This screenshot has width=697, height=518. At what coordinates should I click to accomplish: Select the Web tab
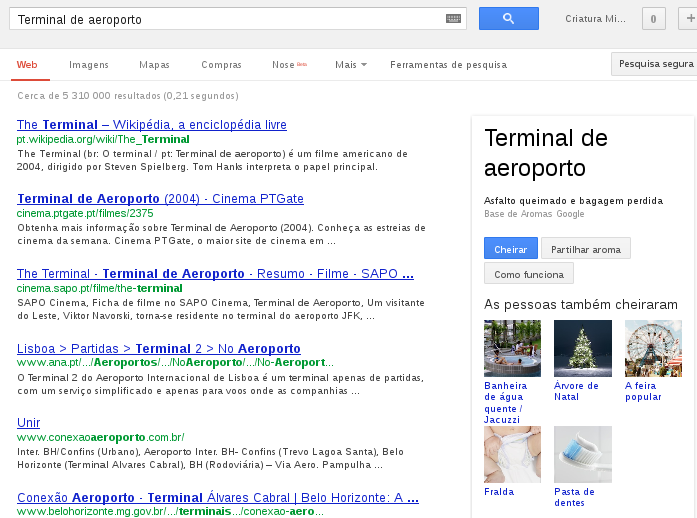27,65
